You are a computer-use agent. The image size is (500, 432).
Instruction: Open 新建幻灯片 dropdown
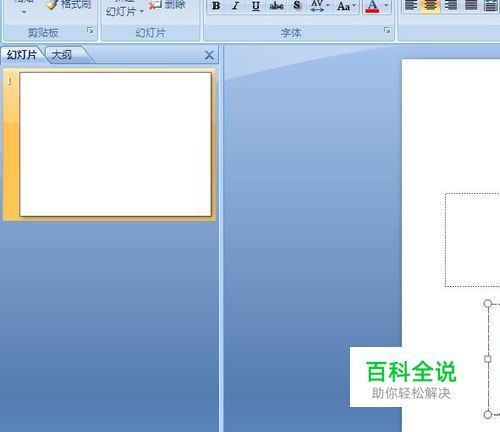tap(125, 12)
